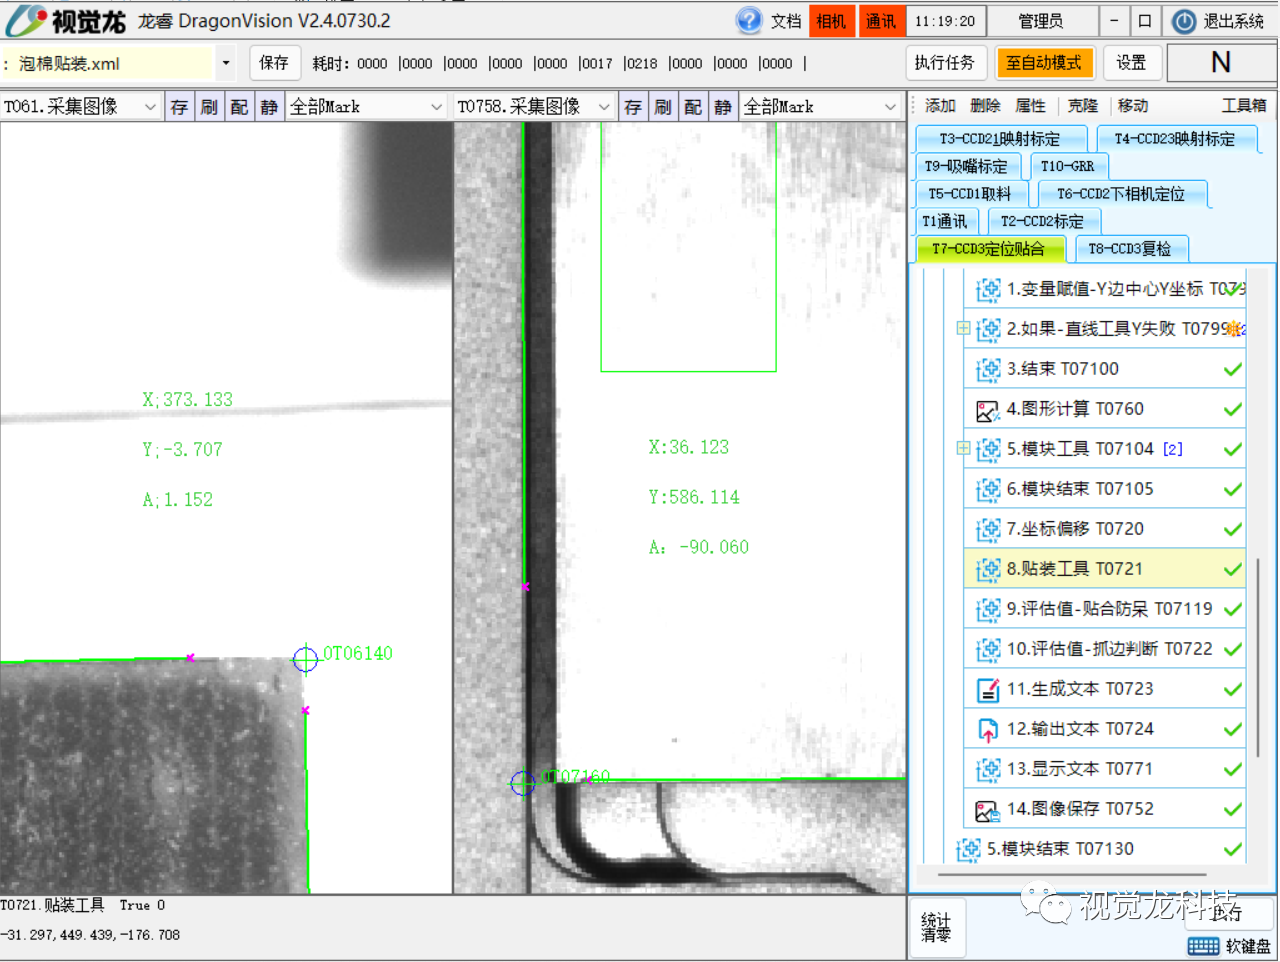Image resolution: width=1280 pixels, height=962 pixels.
Task: Expand the 5.模块工具 T07104 tree node
Action: 963,449
